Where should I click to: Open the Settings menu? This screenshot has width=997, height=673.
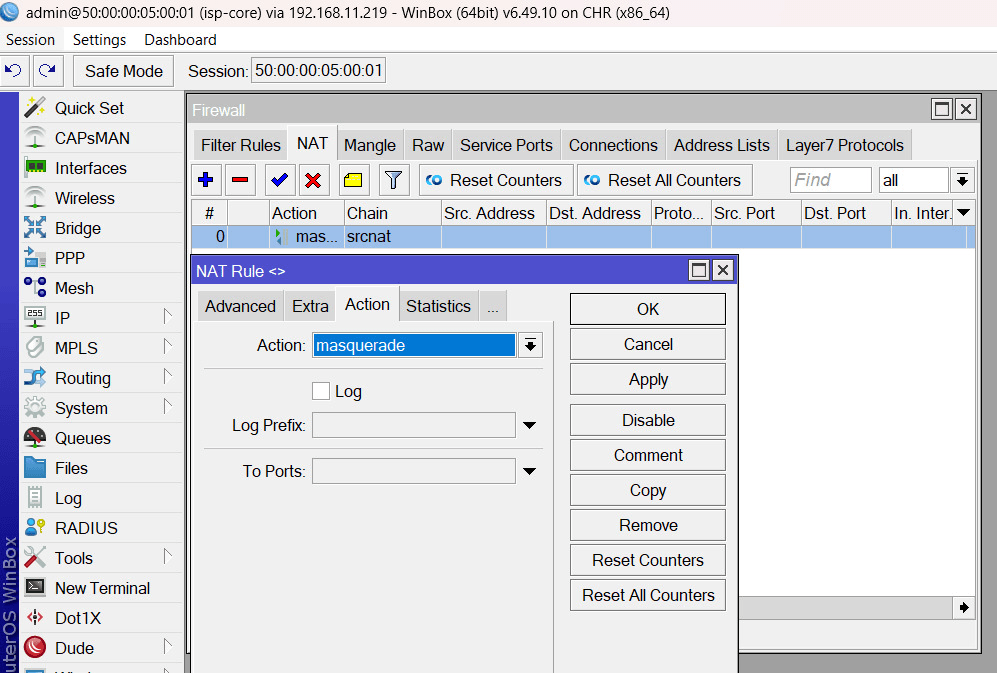click(99, 39)
